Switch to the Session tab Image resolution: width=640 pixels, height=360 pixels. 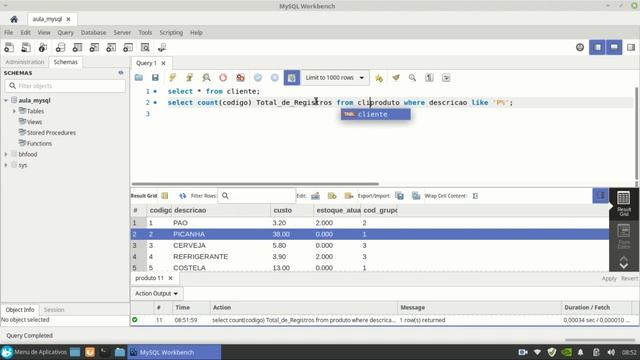coord(54,310)
